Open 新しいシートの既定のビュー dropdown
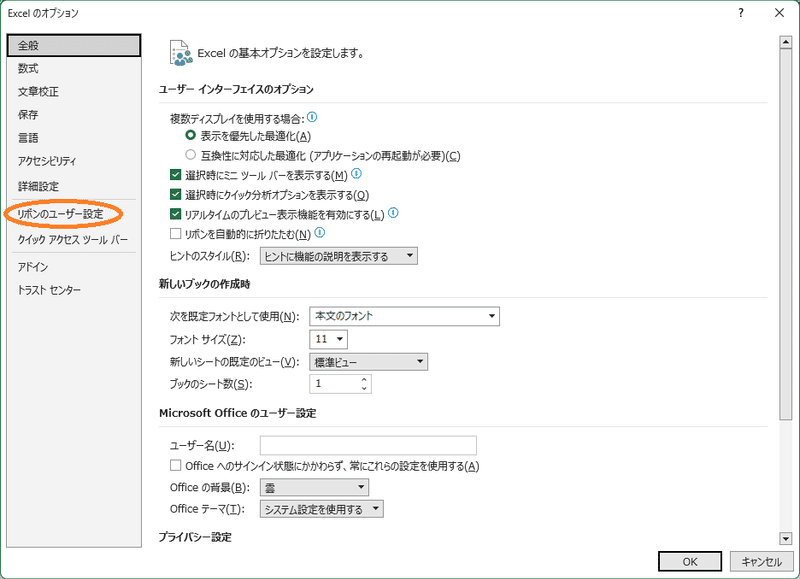This screenshot has height=579, width=800. (368, 362)
